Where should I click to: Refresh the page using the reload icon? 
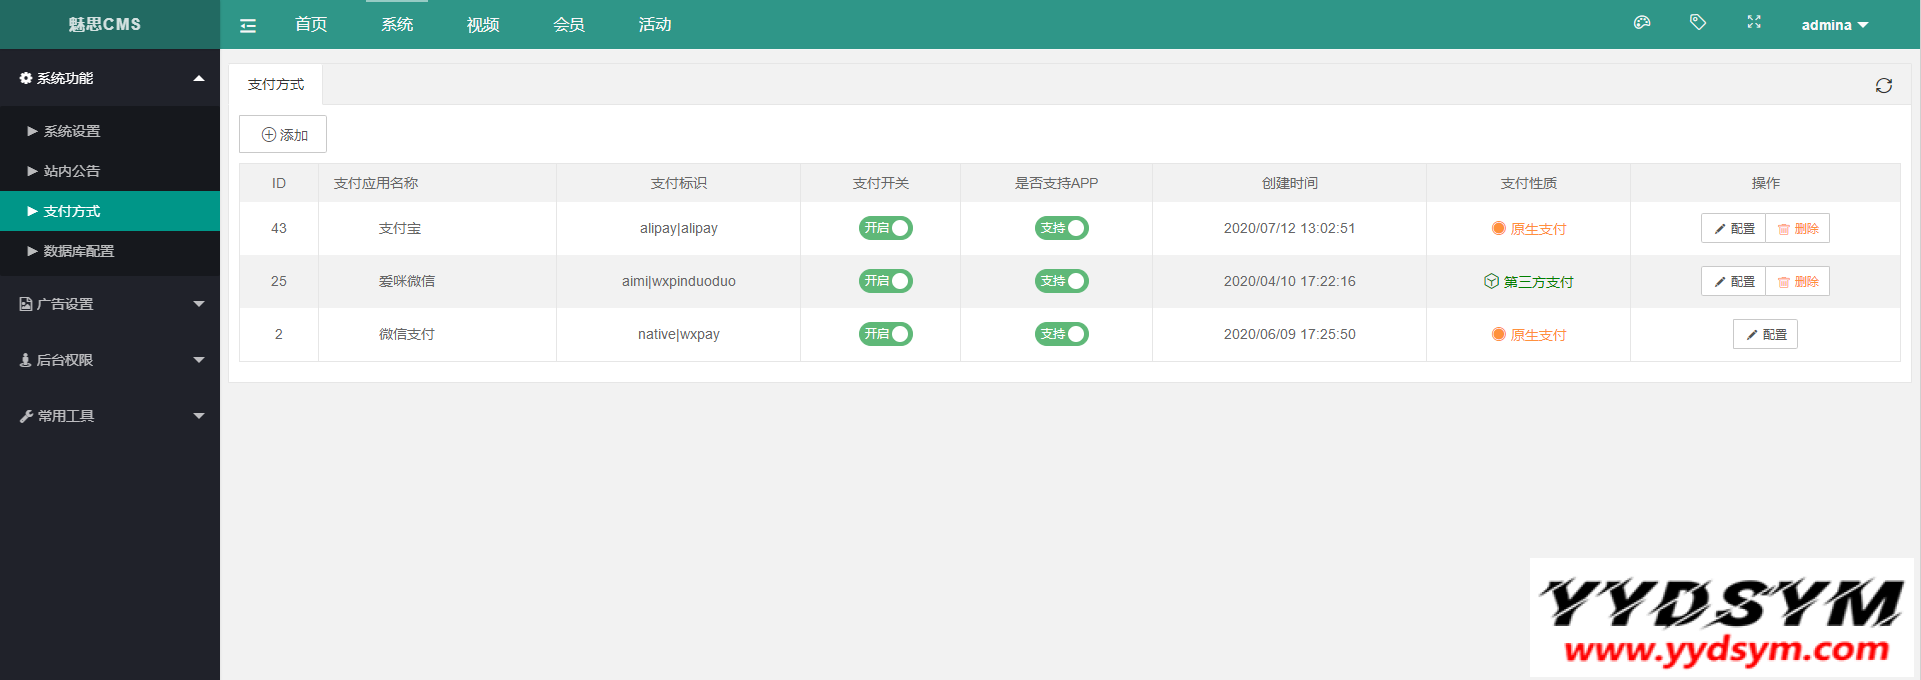tap(1883, 86)
